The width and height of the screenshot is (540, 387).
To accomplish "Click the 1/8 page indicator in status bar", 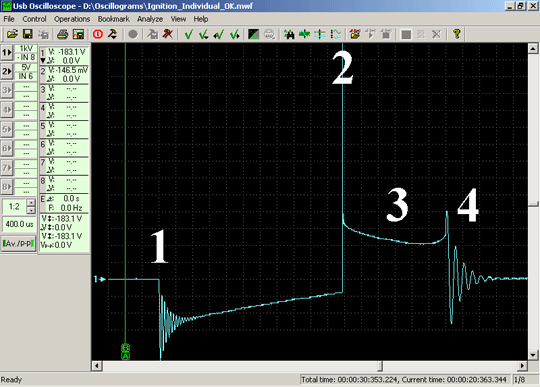I will 520,379.
